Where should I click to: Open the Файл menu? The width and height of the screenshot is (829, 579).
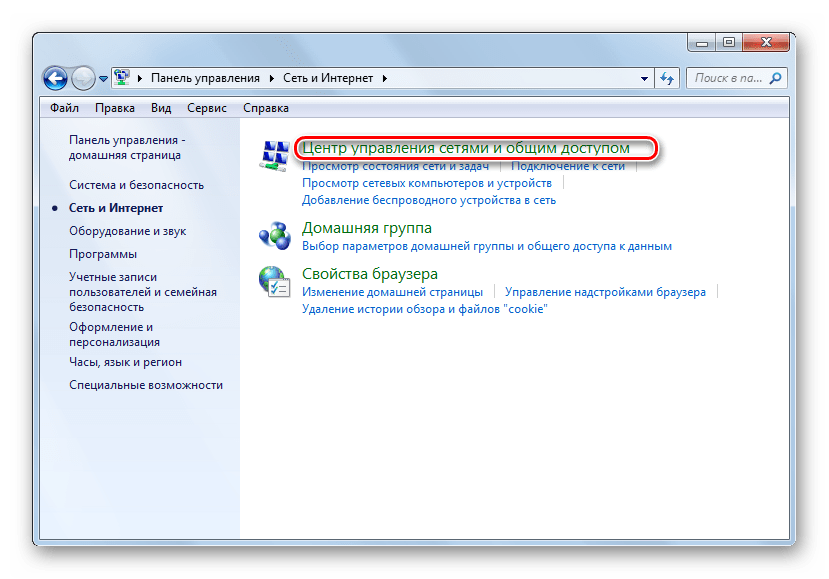pyautogui.click(x=64, y=108)
